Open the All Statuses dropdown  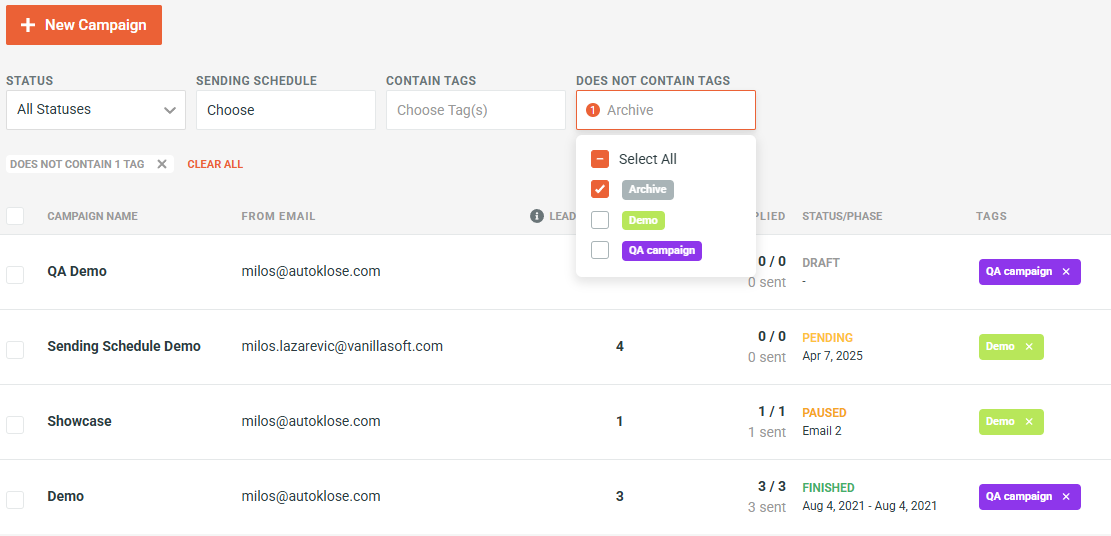click(x=96, y=110)
